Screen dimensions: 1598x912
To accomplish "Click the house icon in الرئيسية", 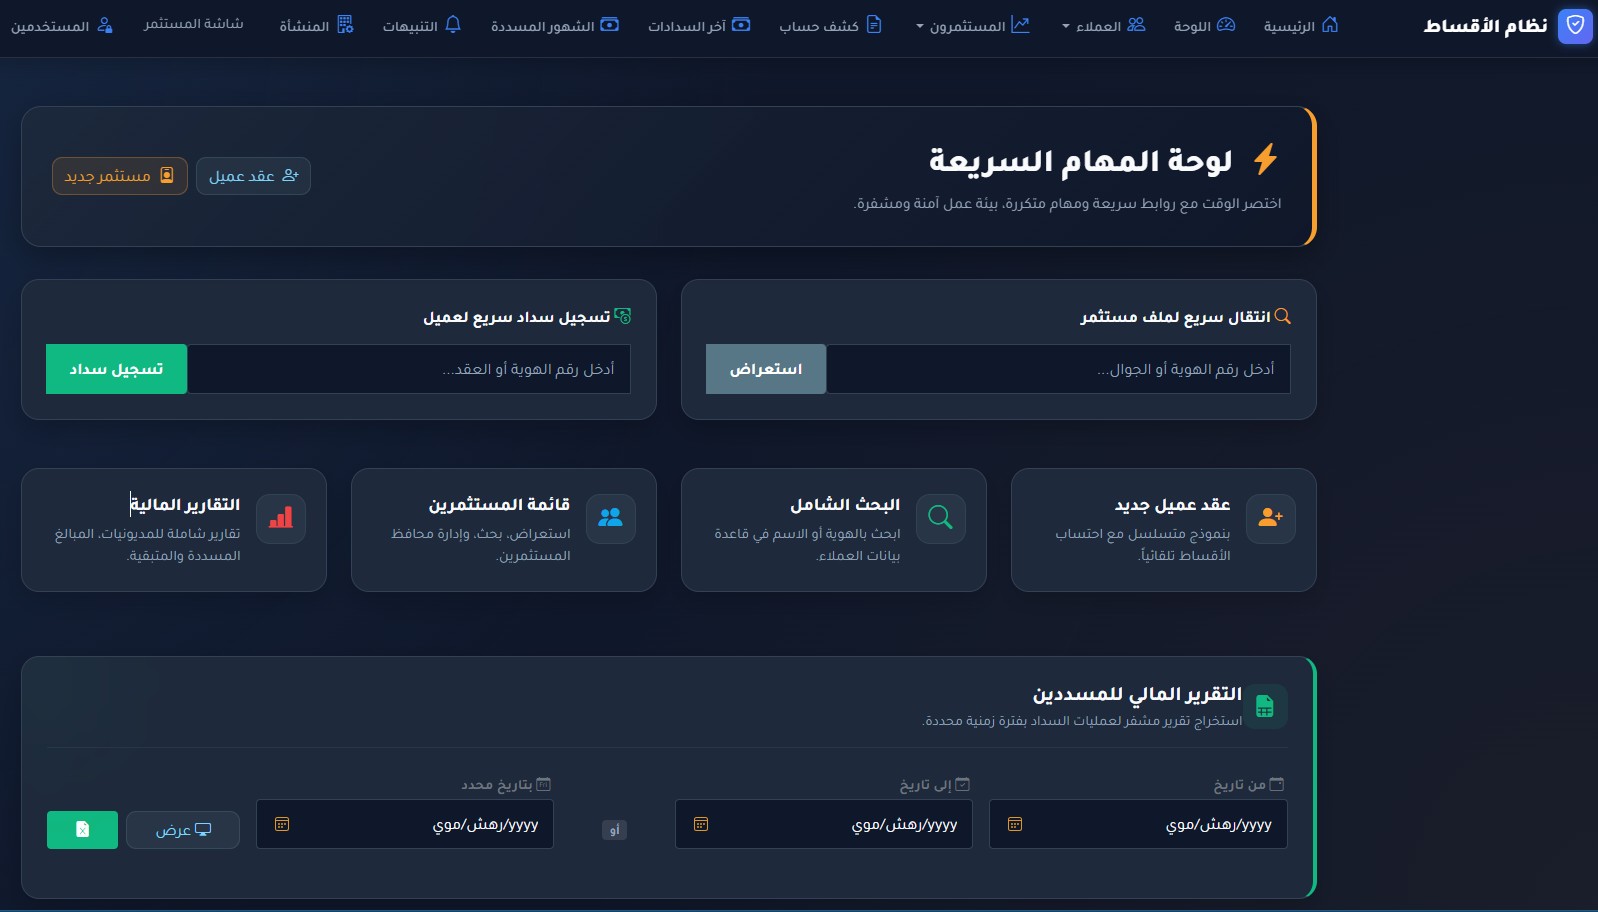I will pos(1330,24).
